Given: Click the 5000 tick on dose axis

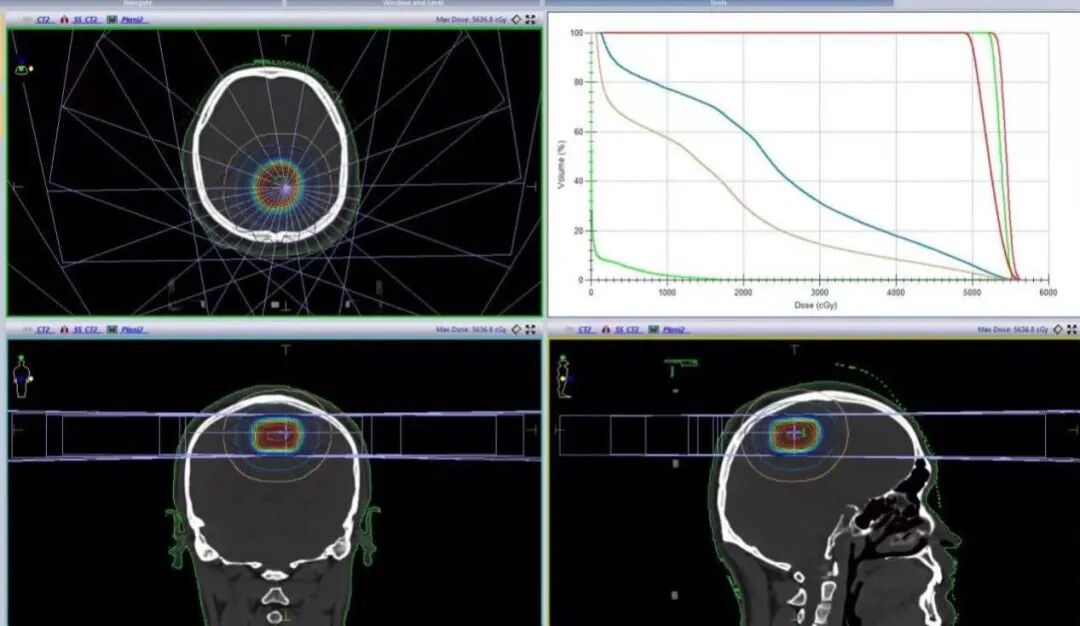Looking at the screenshot, I should click(x=972, y=293).
